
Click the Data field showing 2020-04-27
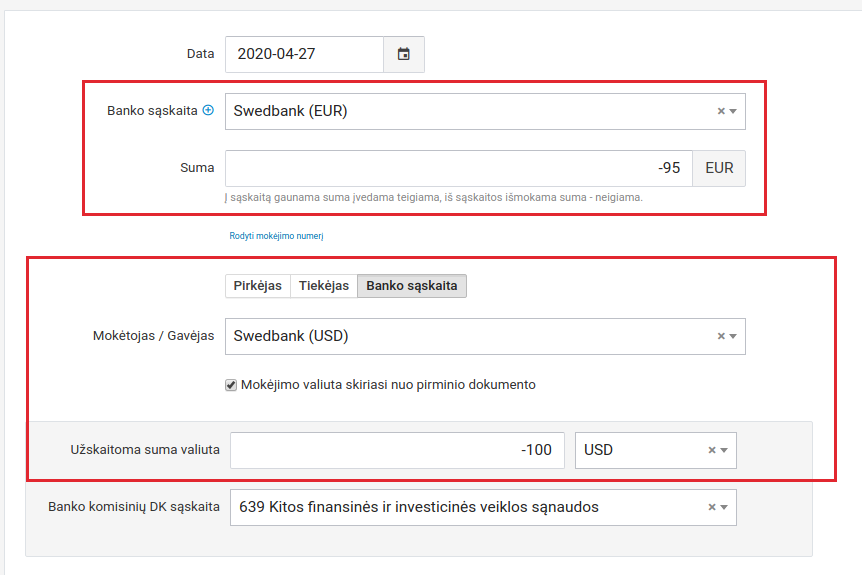(x=304, y=54)
